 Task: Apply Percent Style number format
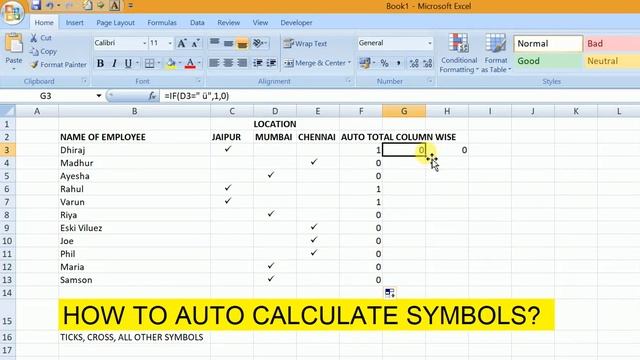coord(384,63)
